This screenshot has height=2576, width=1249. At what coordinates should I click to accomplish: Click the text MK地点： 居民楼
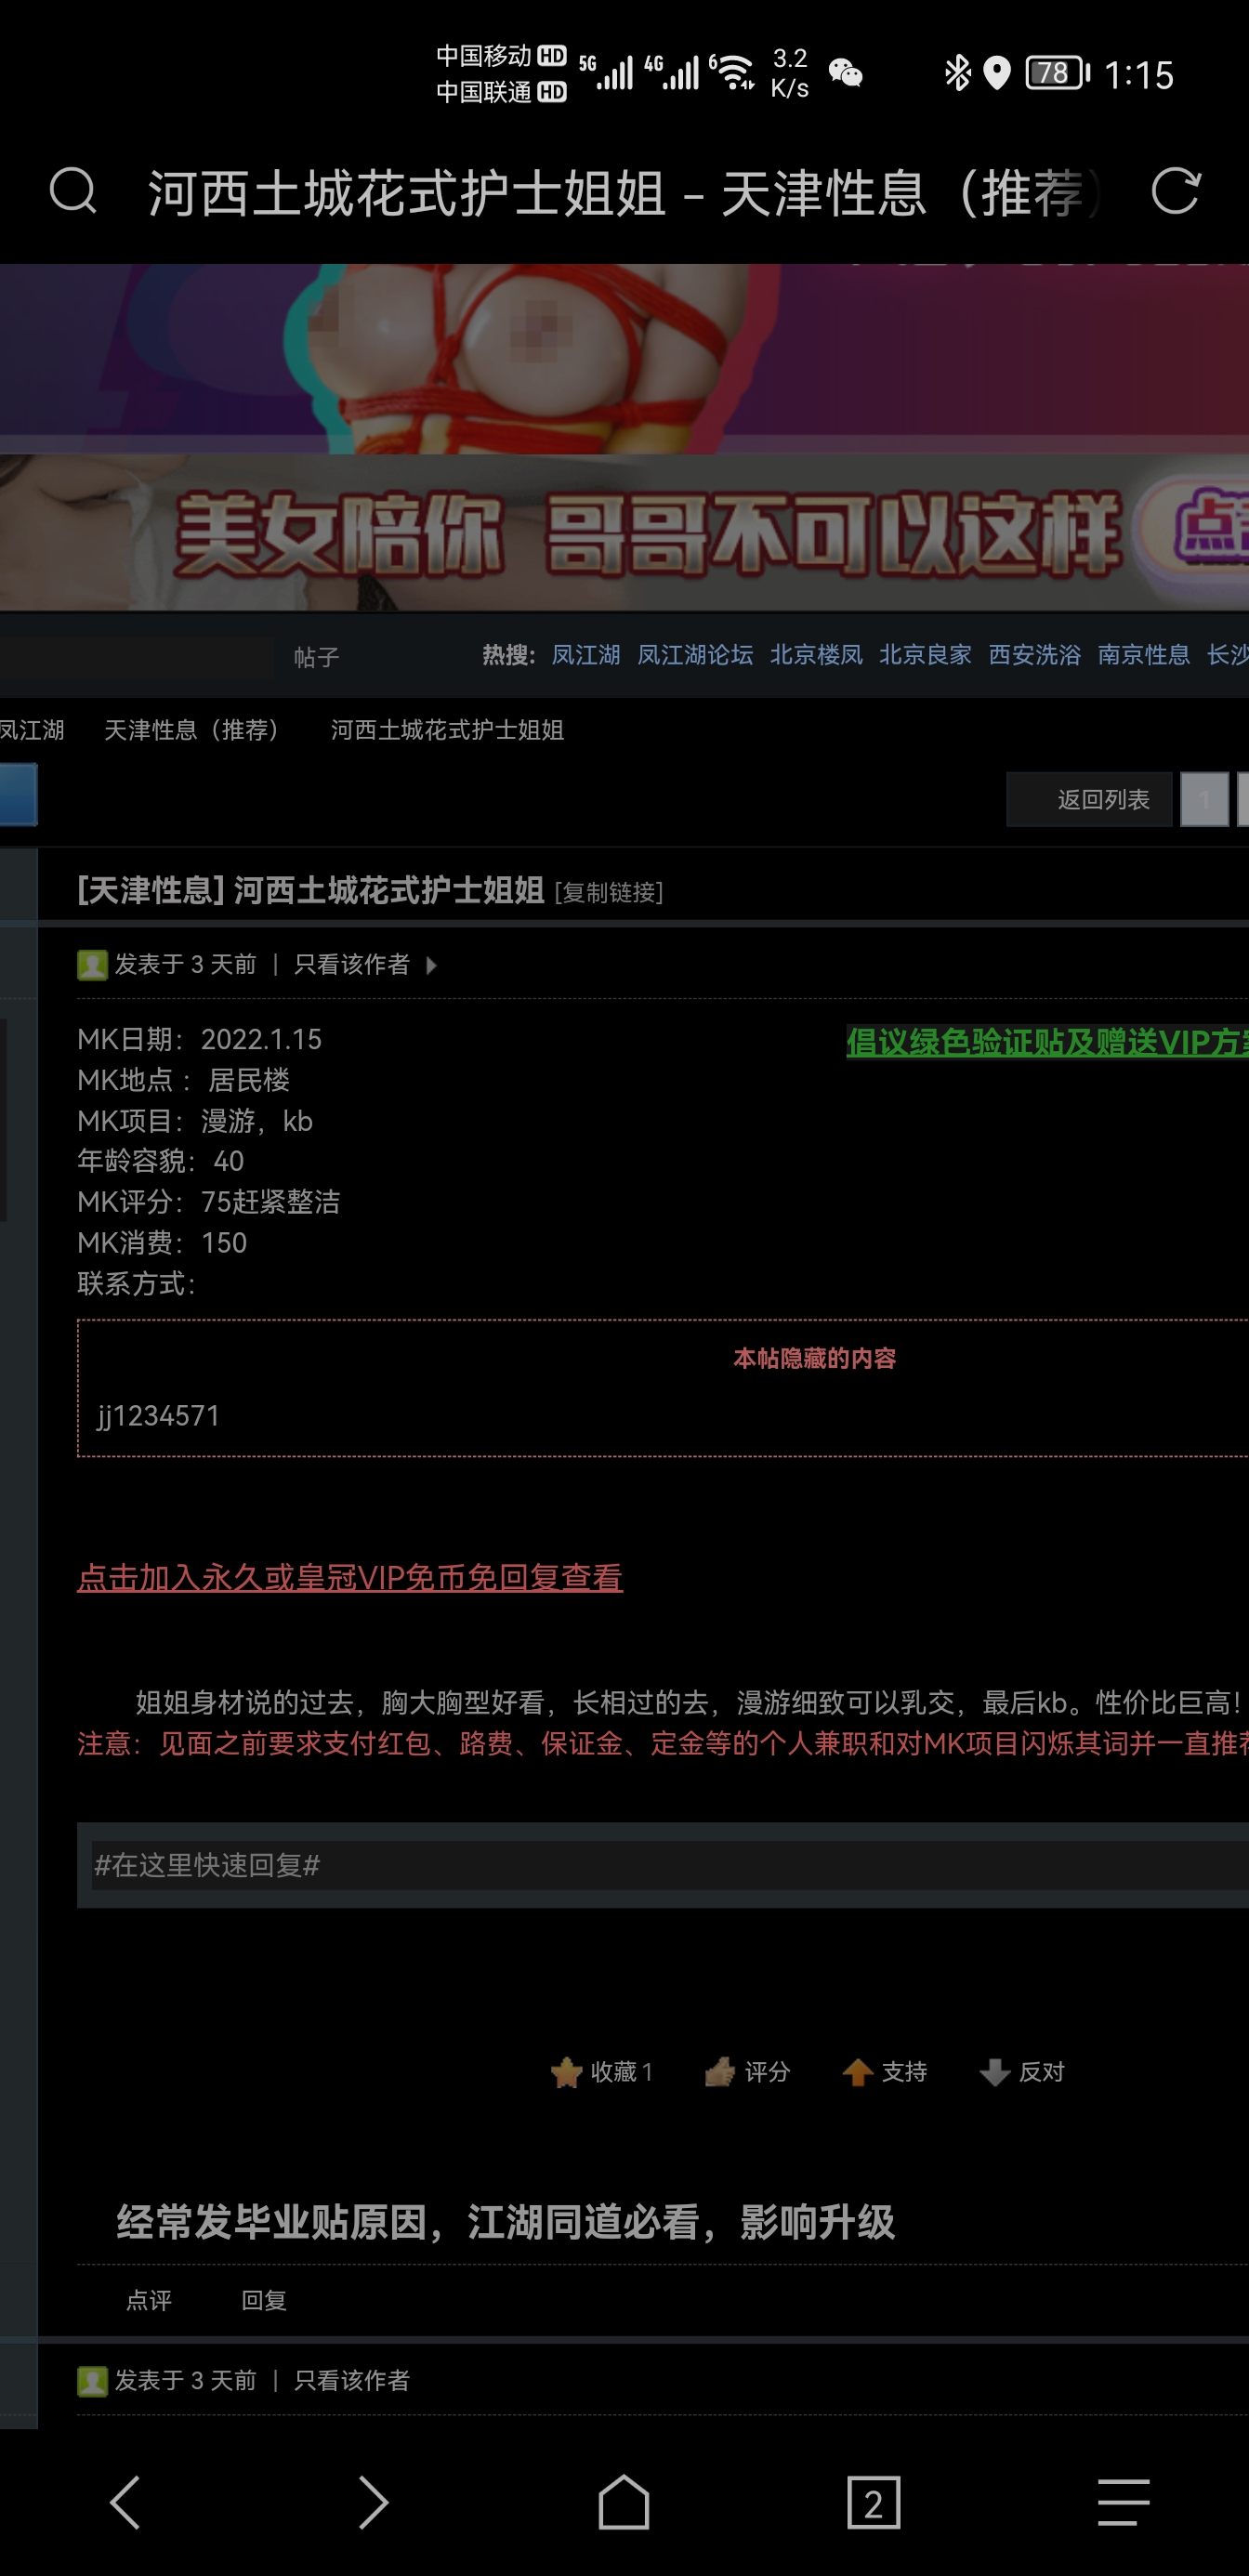184,1080
